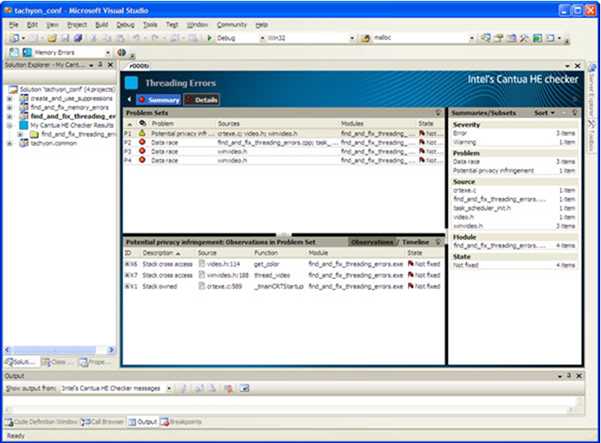Switch to Timeline view in observations pane
Image resolution: width=601 pixels, height=443 pixels.
pos(415,242)
